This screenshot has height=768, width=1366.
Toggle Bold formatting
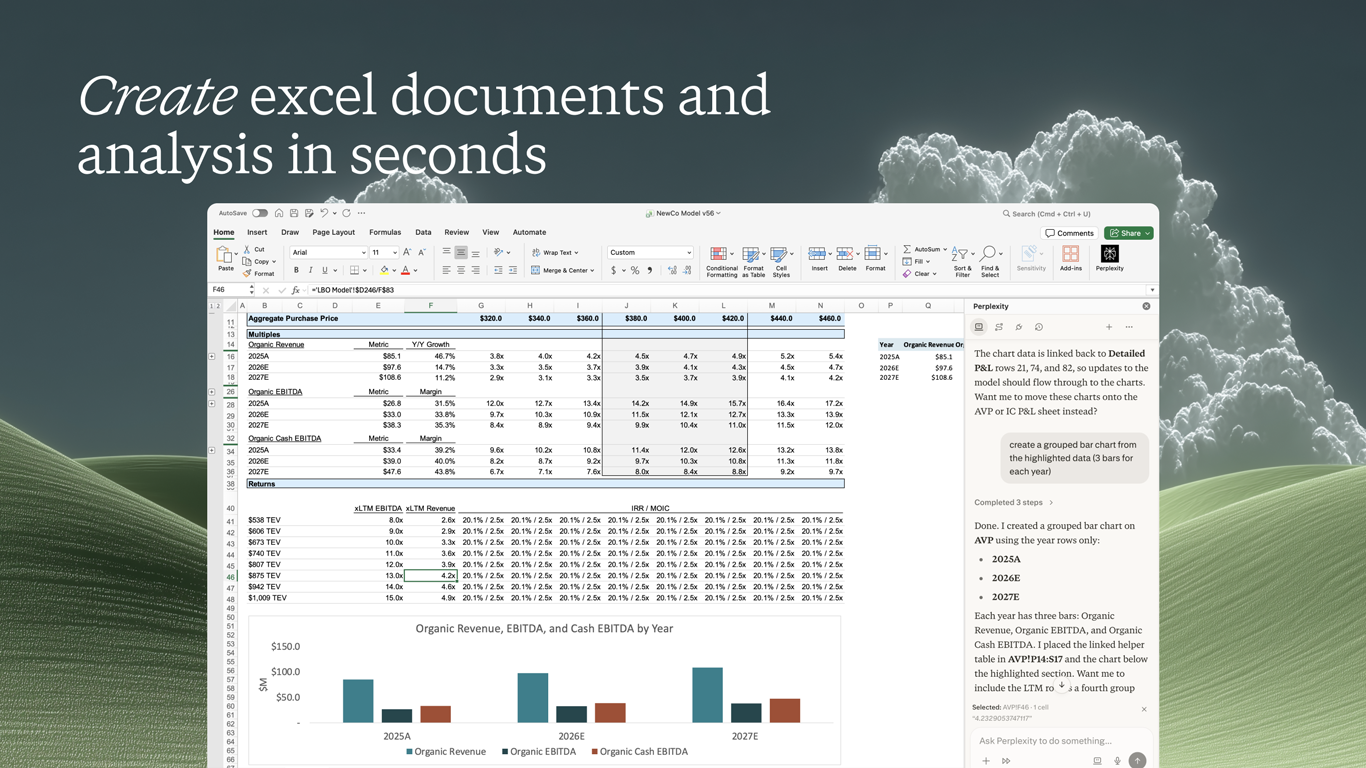[296, 270]
